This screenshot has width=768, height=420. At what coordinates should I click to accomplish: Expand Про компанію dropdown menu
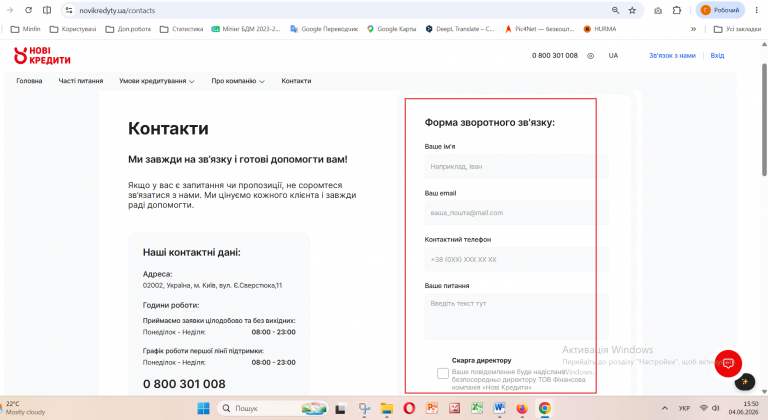click(x=238, y=81)
